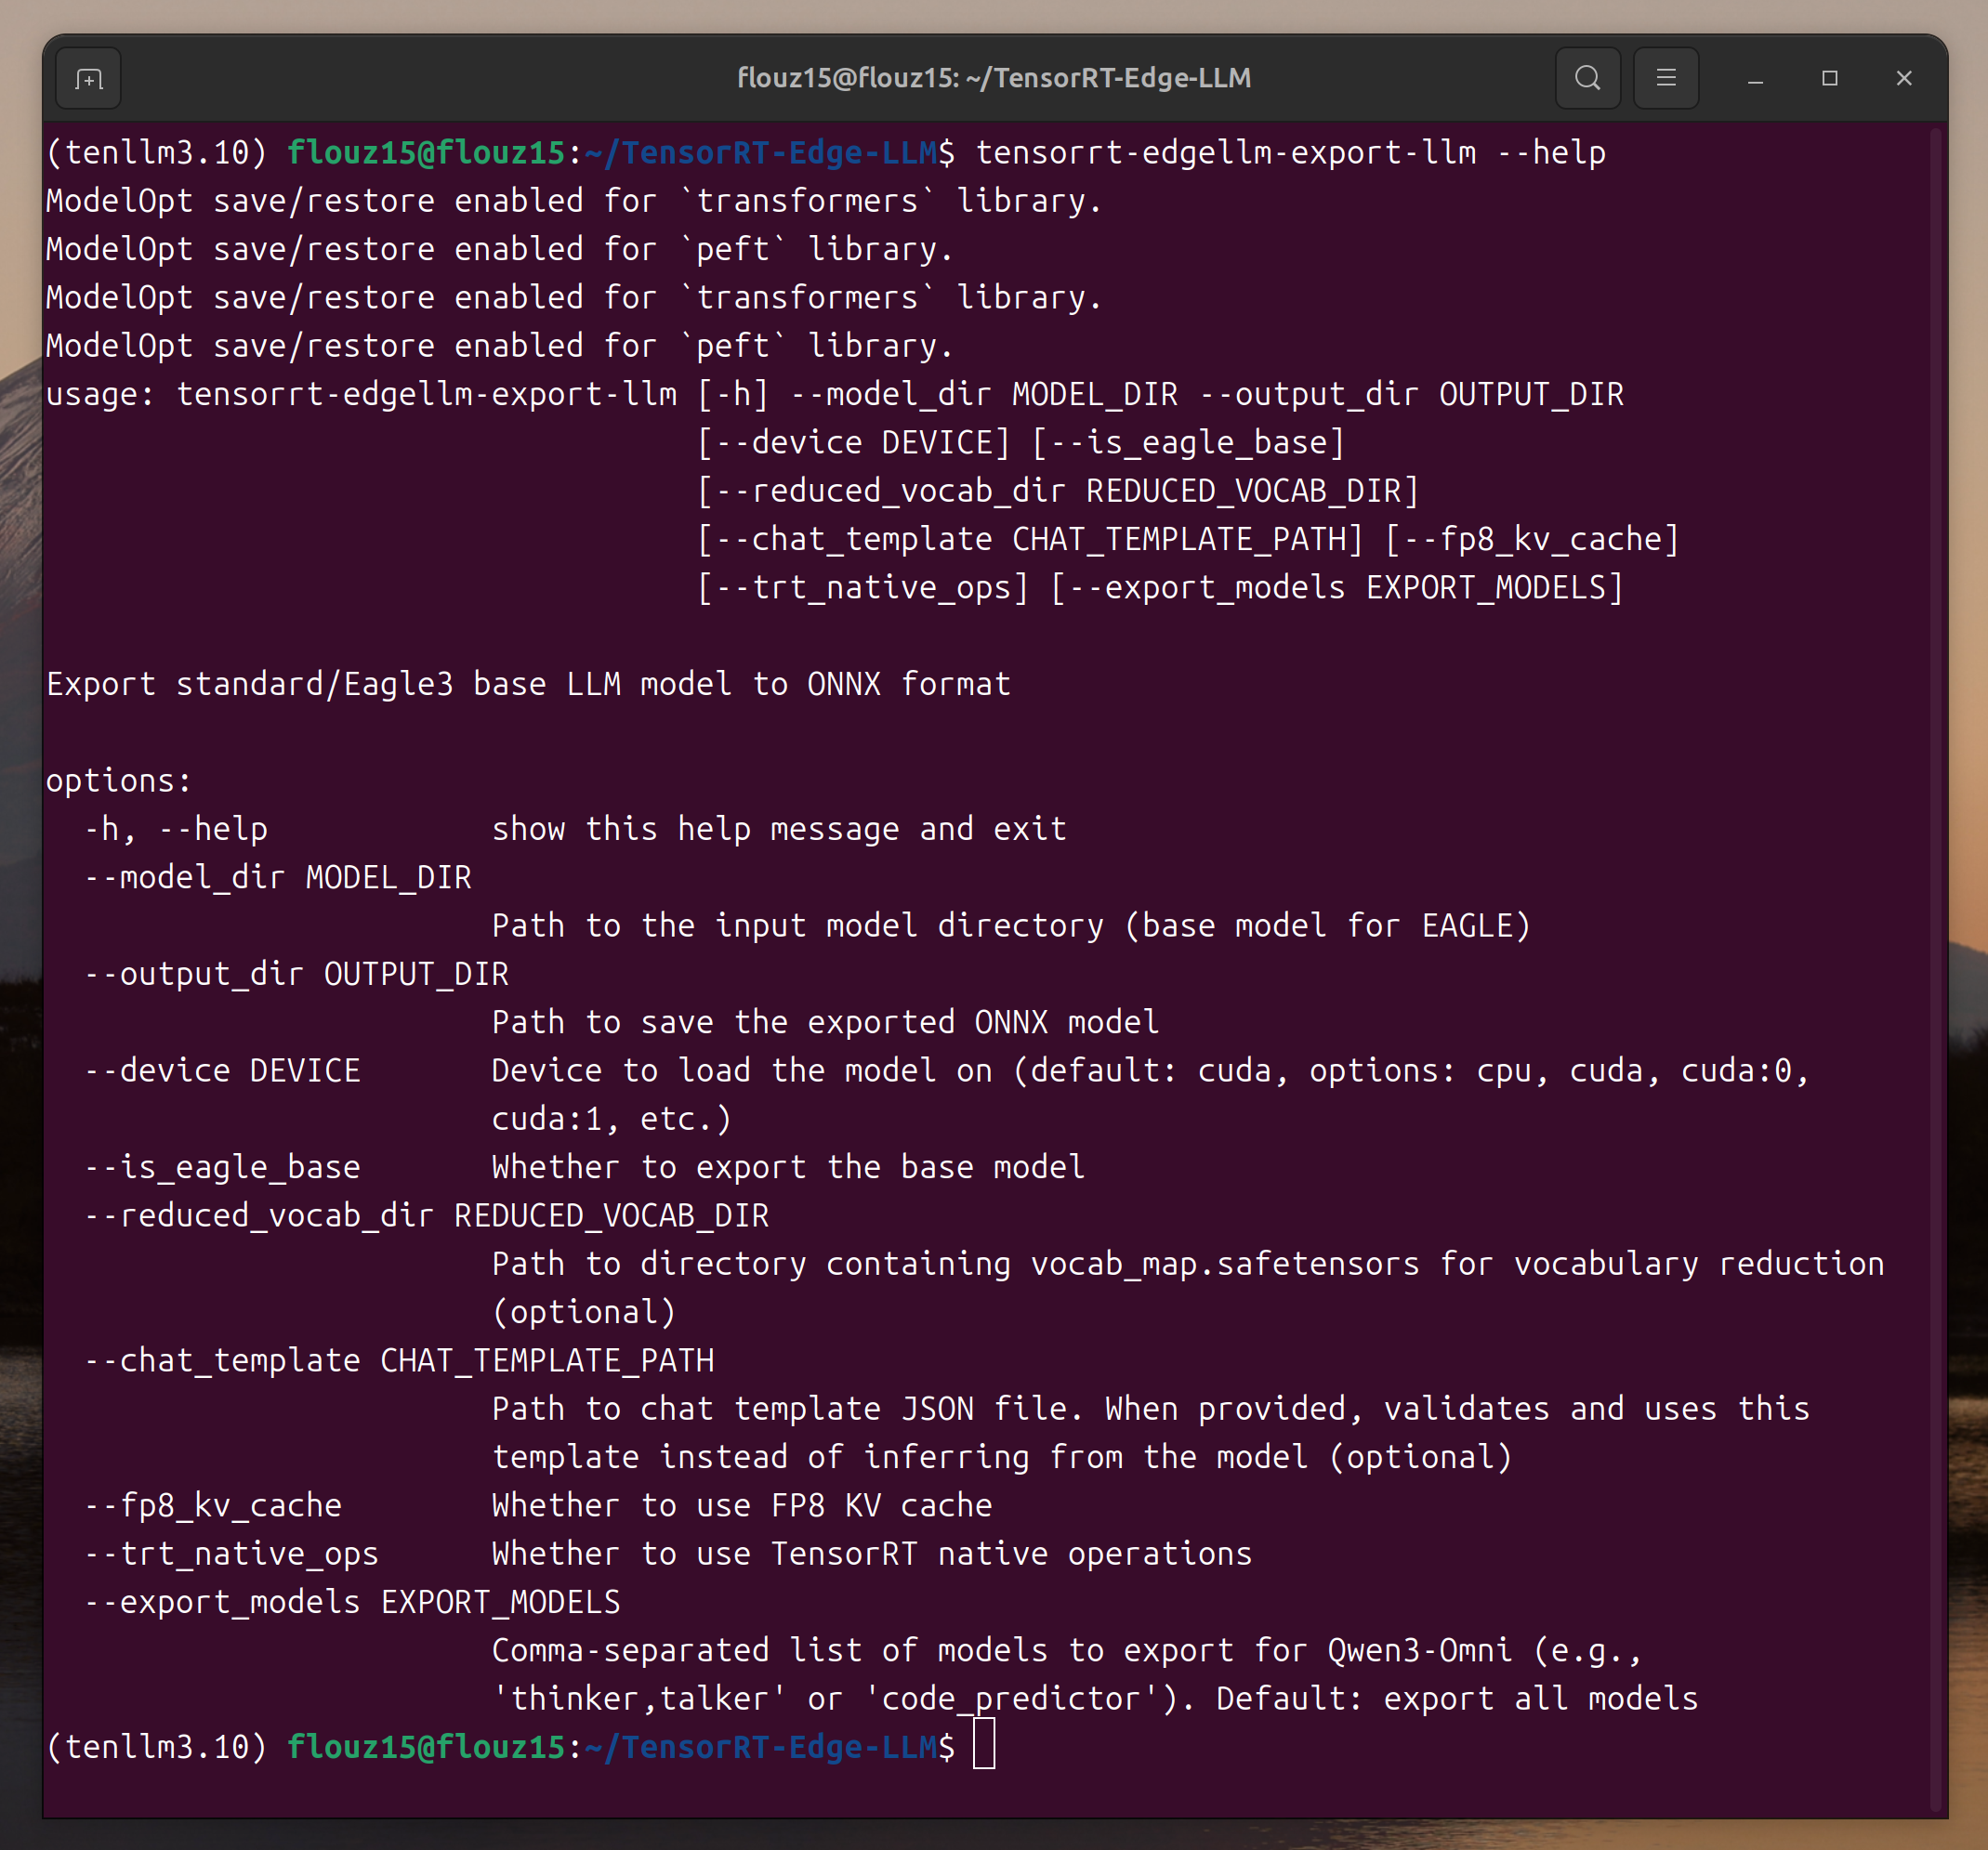Close the terminal window
Image resolution: width=1988 pixels, height=1850 pixels.
tap(1904, 78)
